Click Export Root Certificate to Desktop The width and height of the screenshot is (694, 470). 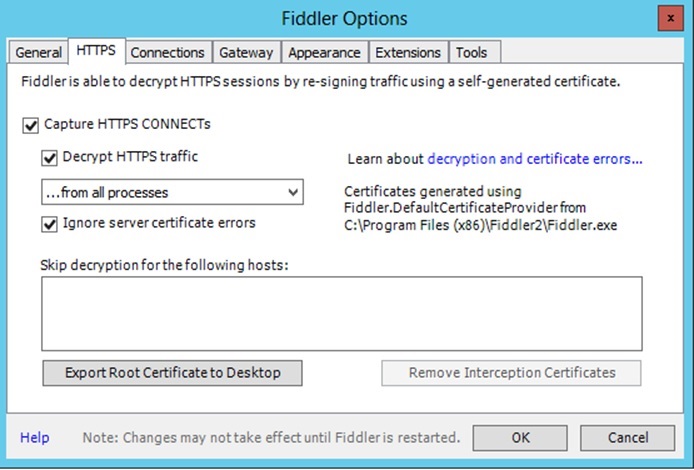(x=173, y=373)
